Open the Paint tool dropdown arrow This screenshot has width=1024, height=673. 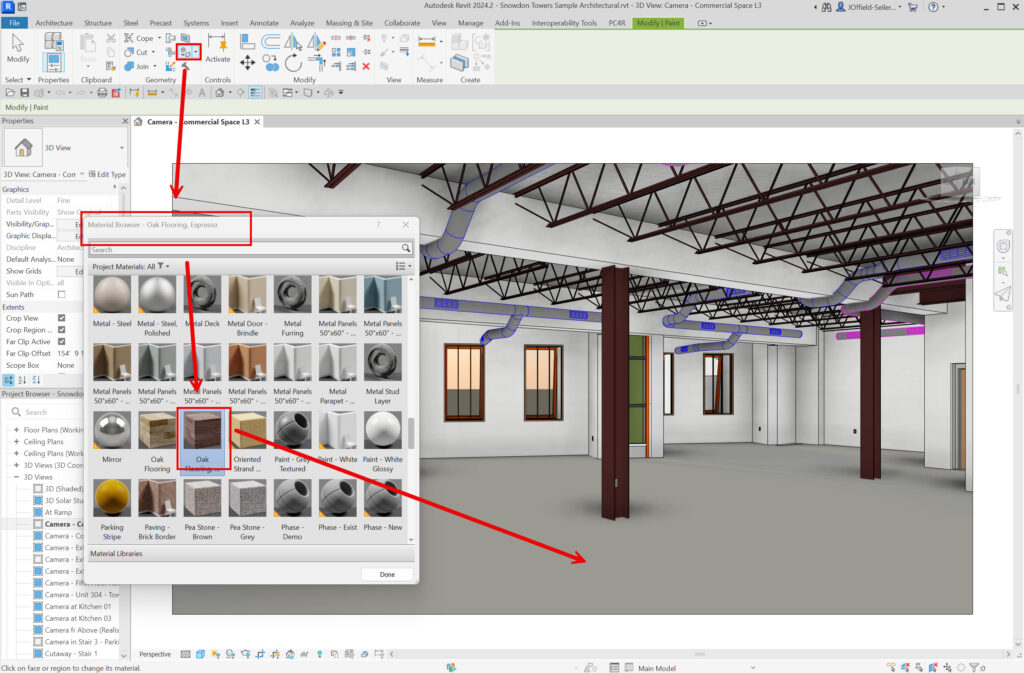(195, 52)
